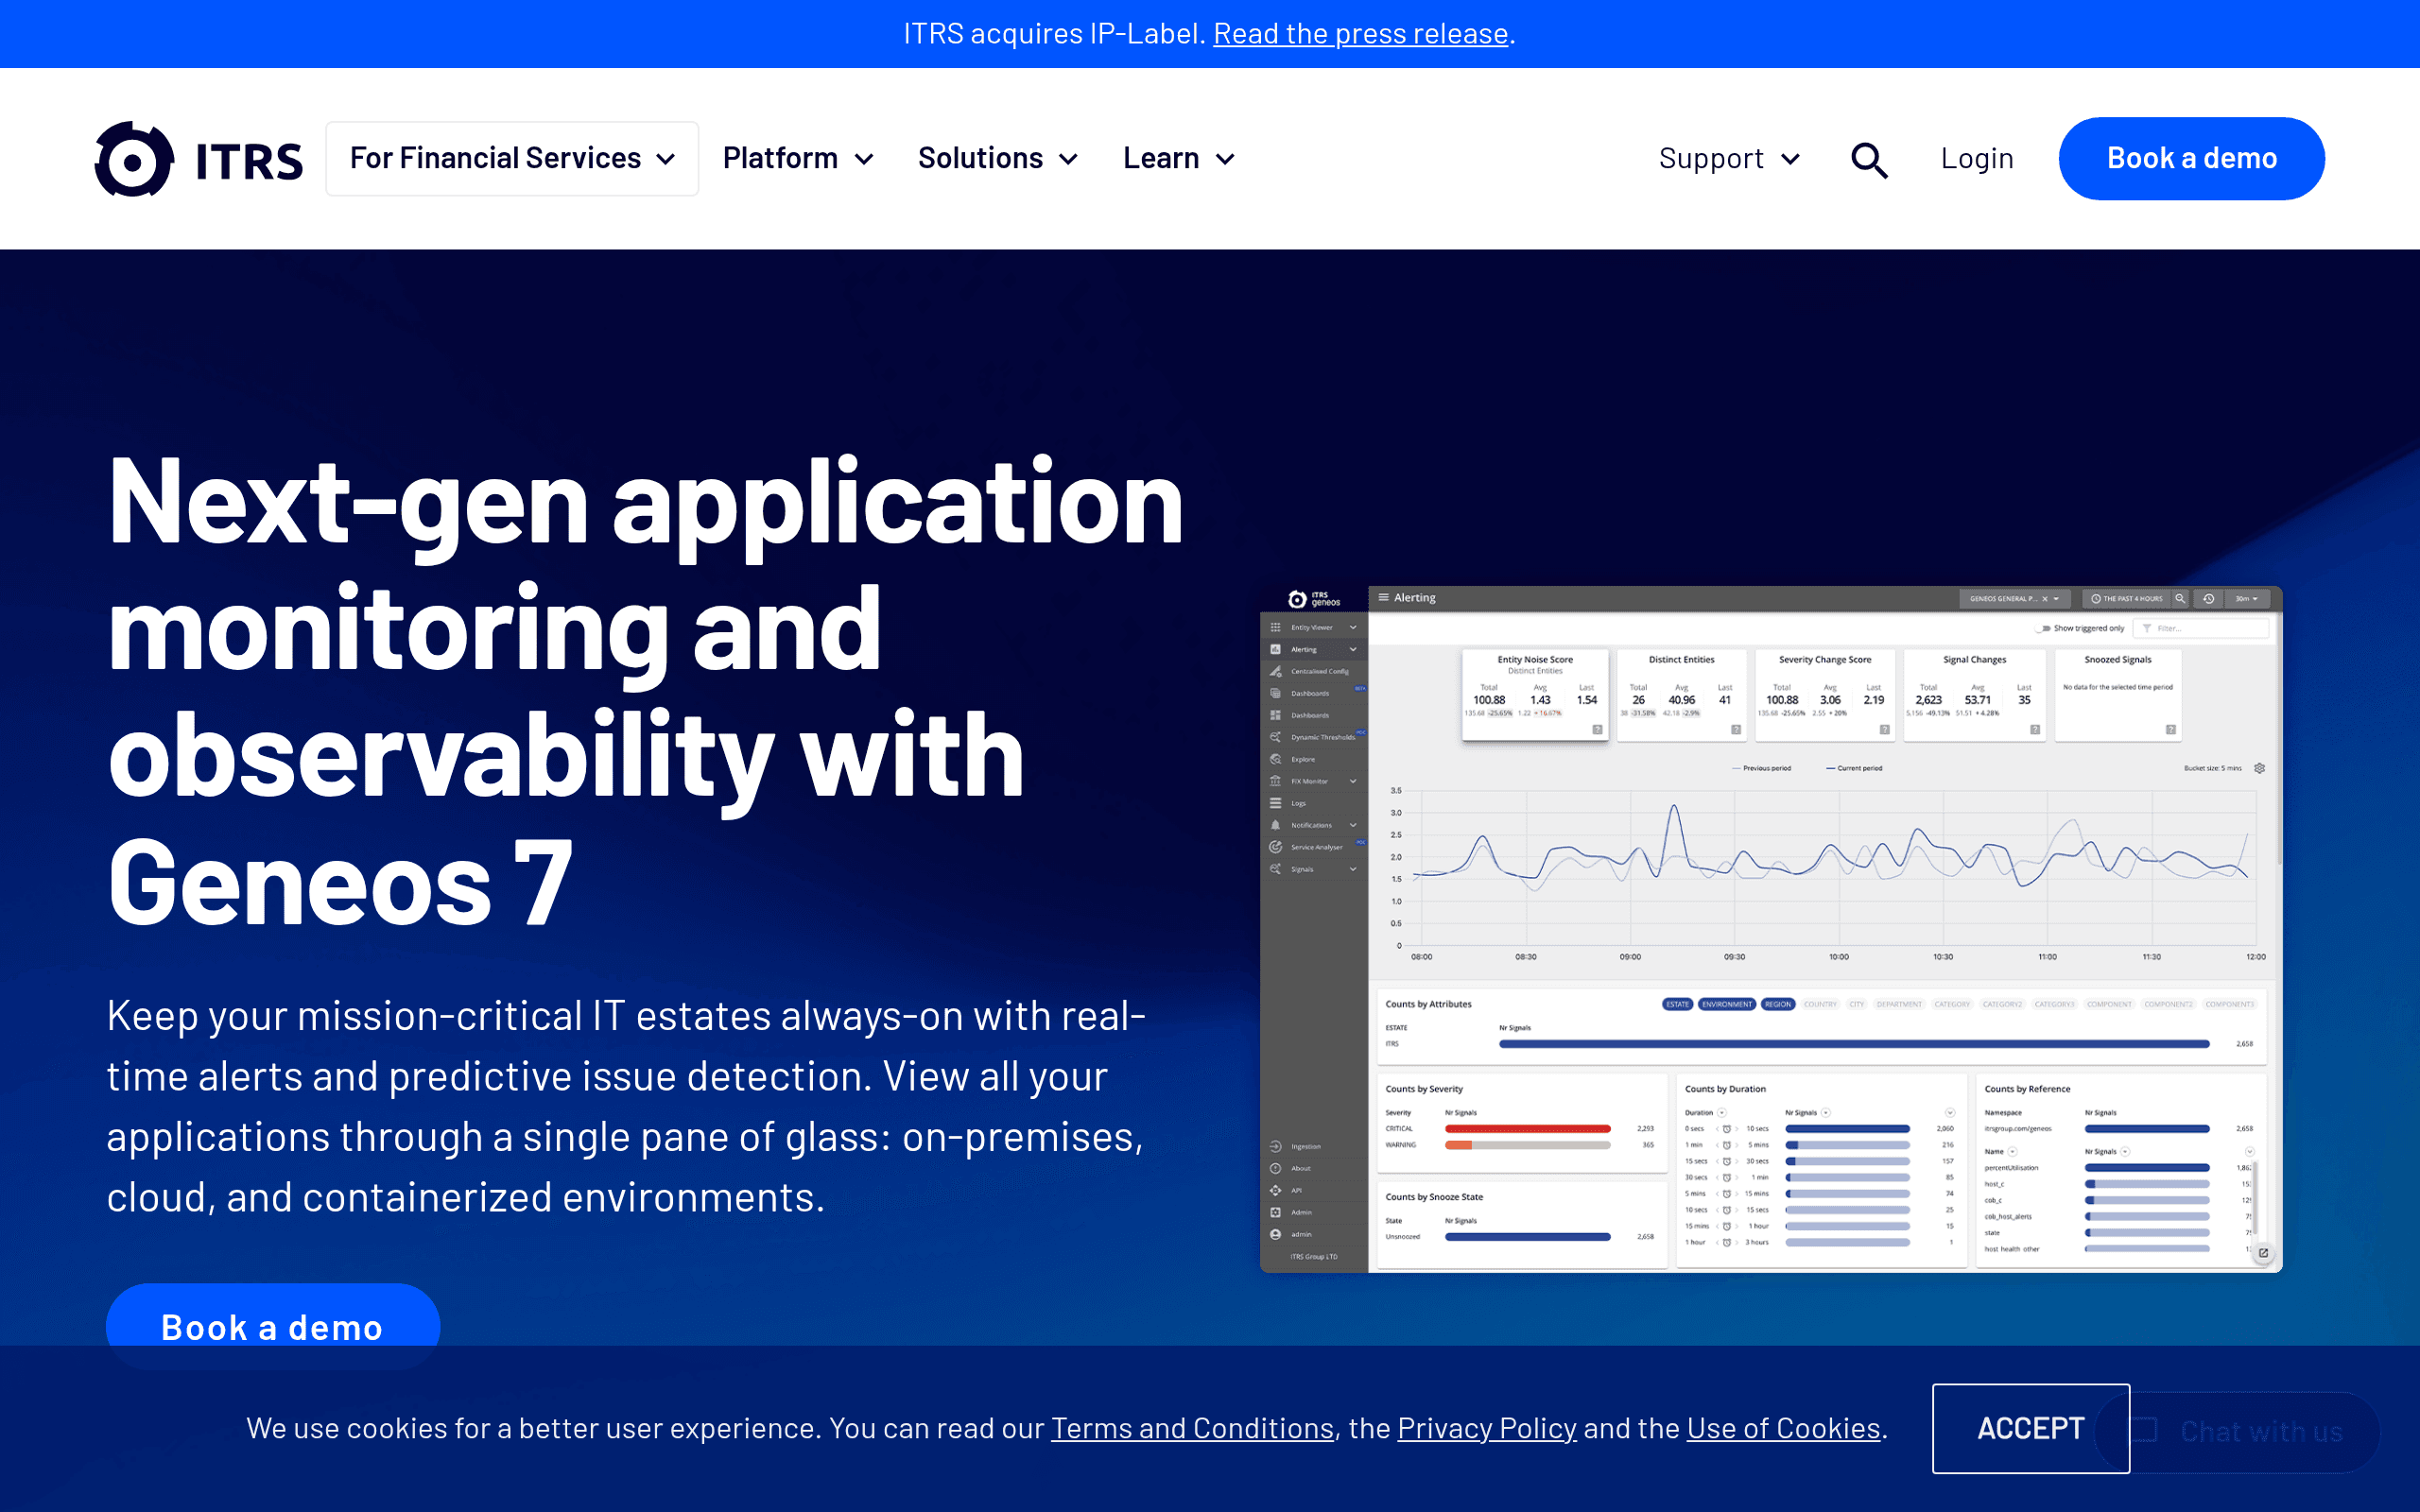
Task: Open the Learn menu
Action: [x=1179, y=159]
